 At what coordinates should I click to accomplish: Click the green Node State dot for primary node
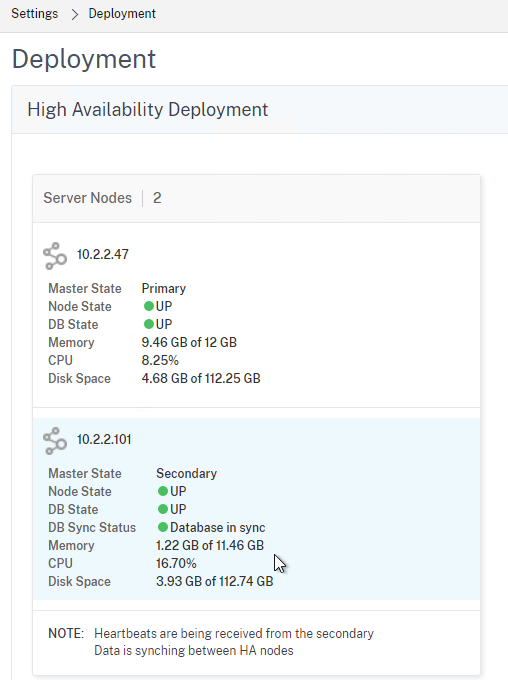click(x=149, y=306)
